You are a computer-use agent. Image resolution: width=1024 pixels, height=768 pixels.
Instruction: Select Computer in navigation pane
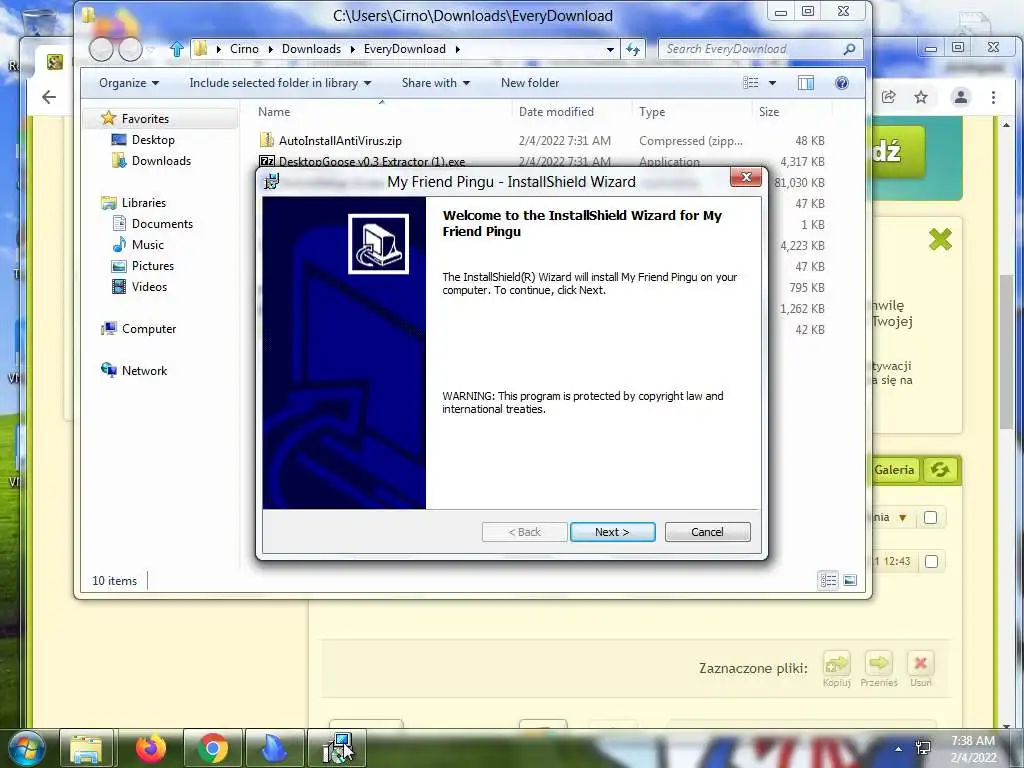149,328
